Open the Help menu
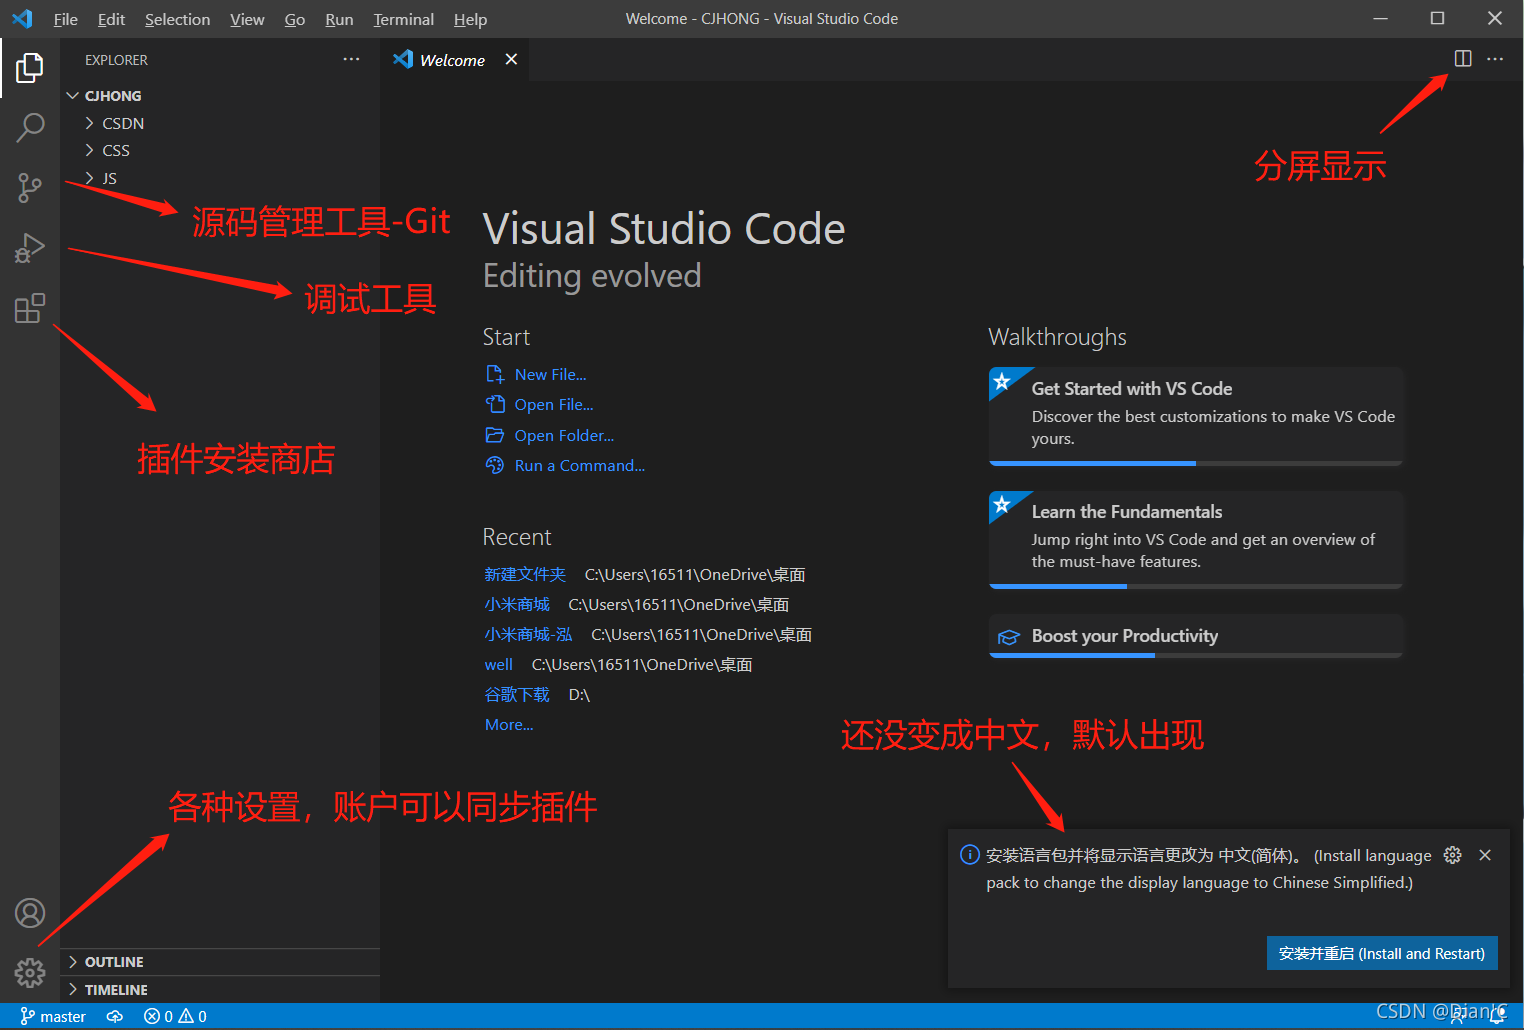 tap(470, 19)
